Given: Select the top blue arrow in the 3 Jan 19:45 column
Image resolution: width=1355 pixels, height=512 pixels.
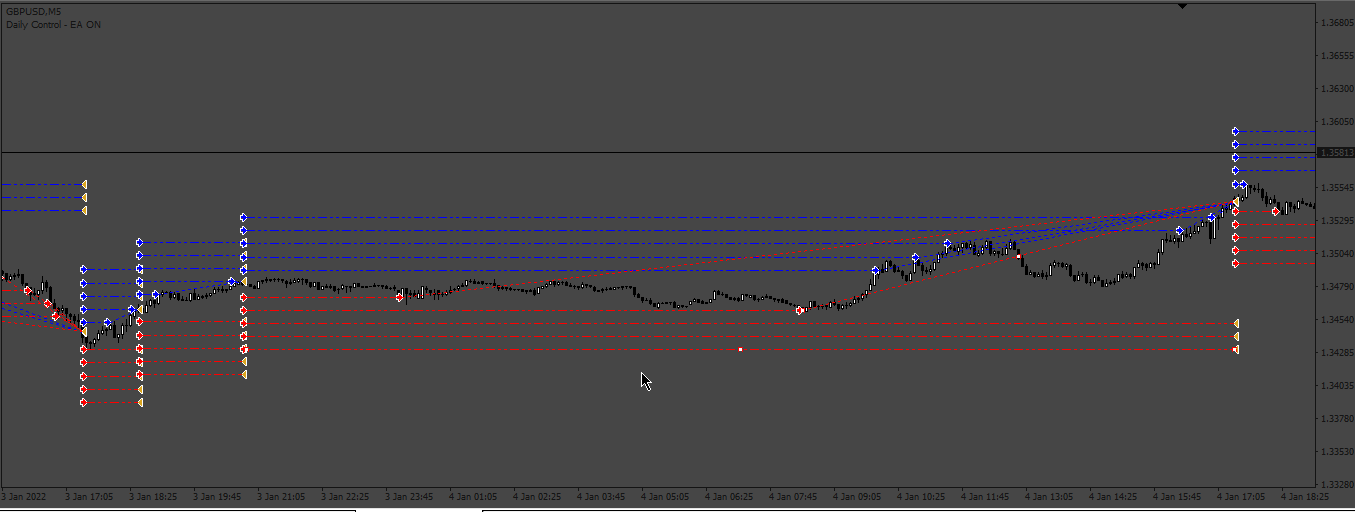Looking at the screenshot, I should (243, 217).
